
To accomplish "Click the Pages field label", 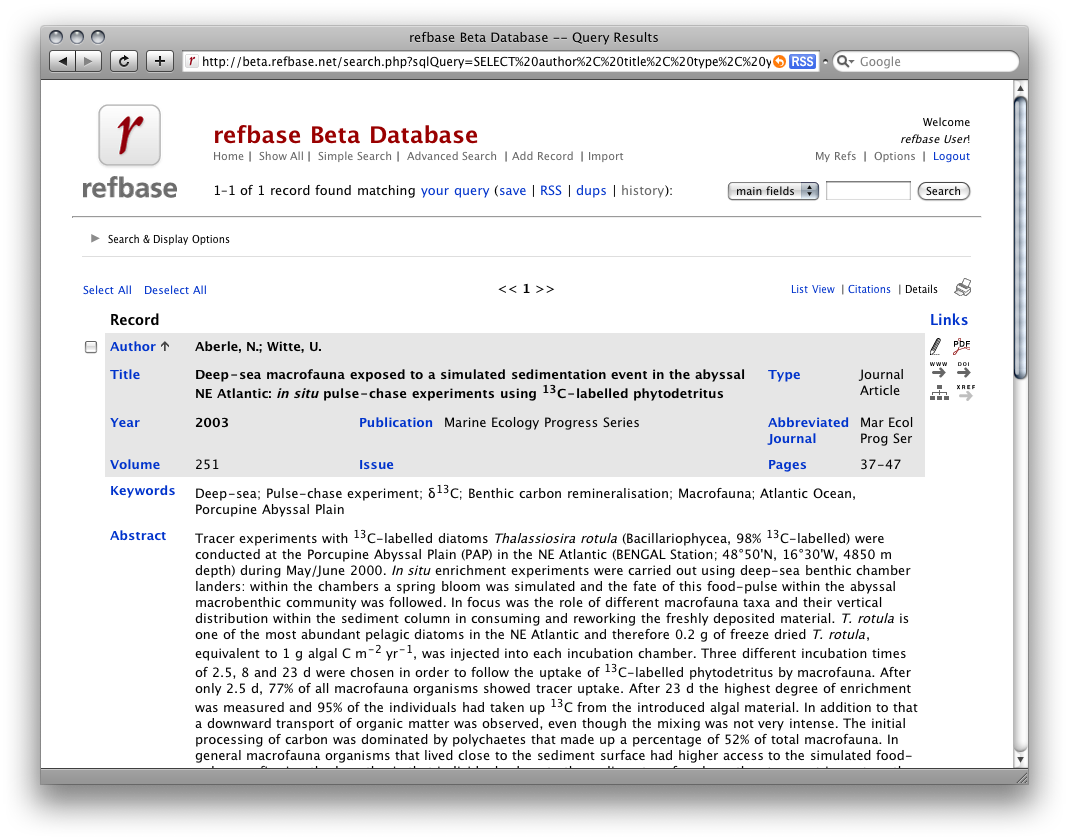I will click(x=787, y=465).
